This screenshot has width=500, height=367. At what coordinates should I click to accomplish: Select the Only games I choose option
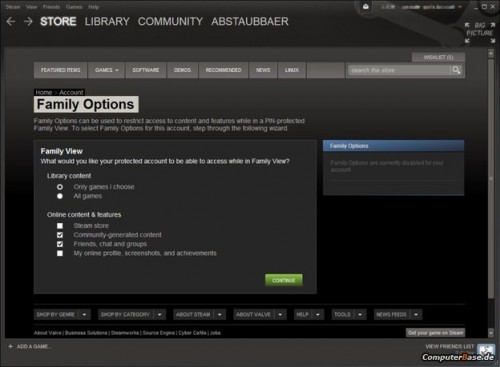pyautogui.click(x=60, y=187)
